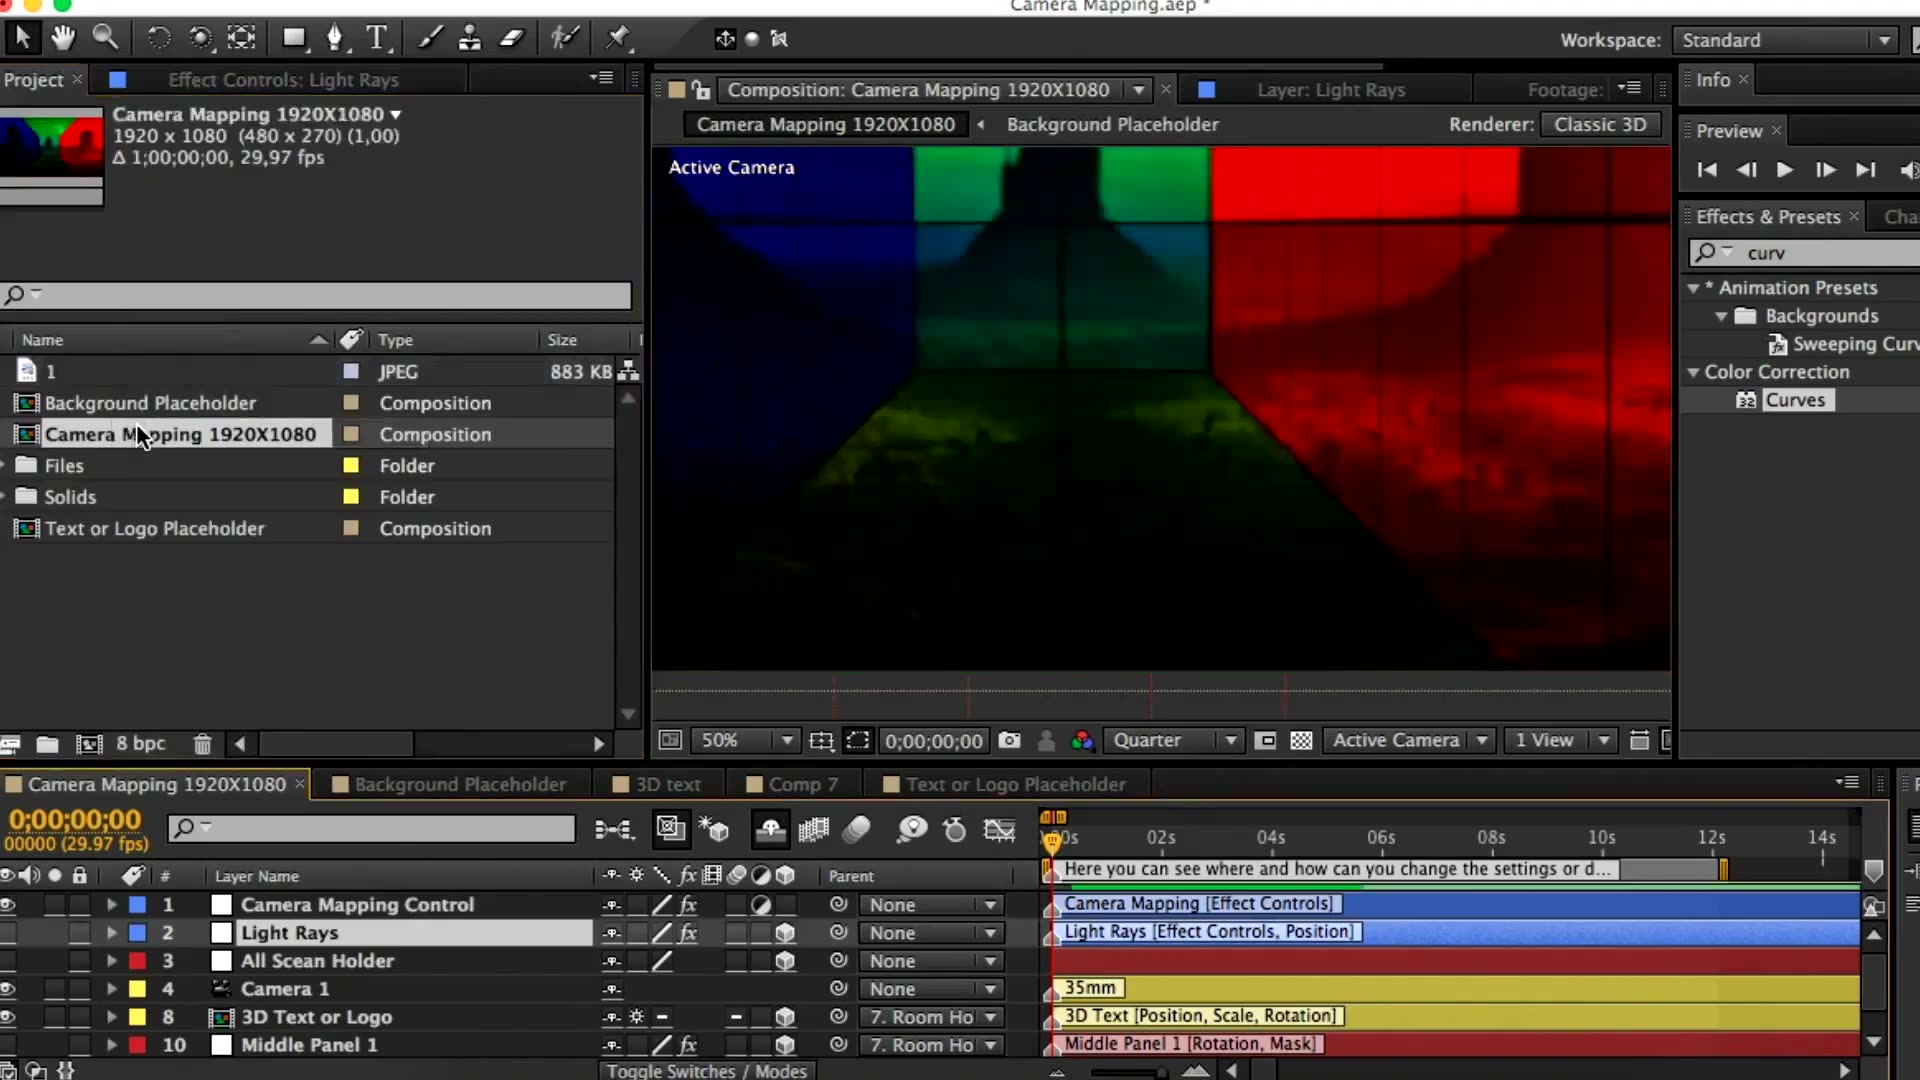Click the Classic 3D renderer button

tap(1599, 125)
